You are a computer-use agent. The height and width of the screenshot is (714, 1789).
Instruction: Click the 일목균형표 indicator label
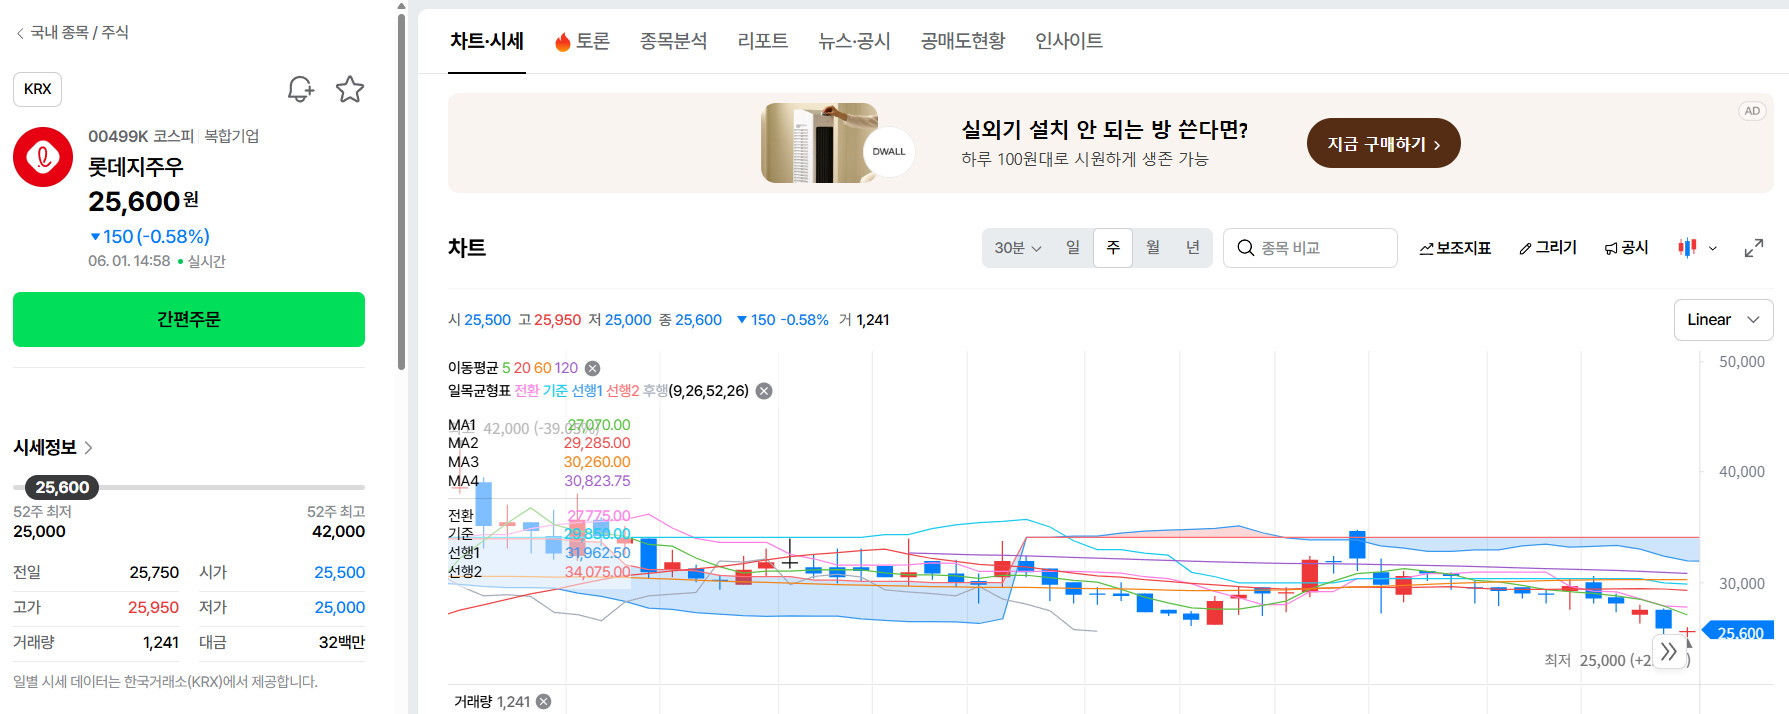[479, 391]
